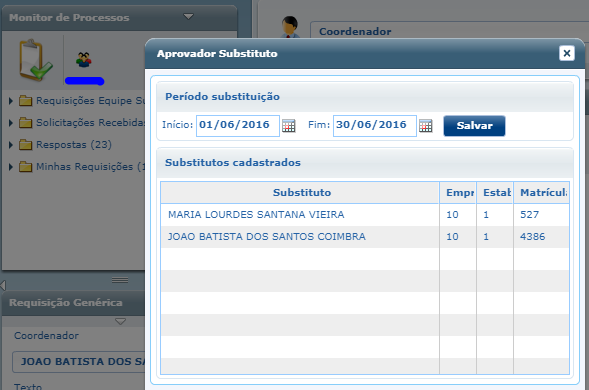Open the Minhas Requisições folder icon
This screenshot has height=390, width=589.
tap(26, 166)
